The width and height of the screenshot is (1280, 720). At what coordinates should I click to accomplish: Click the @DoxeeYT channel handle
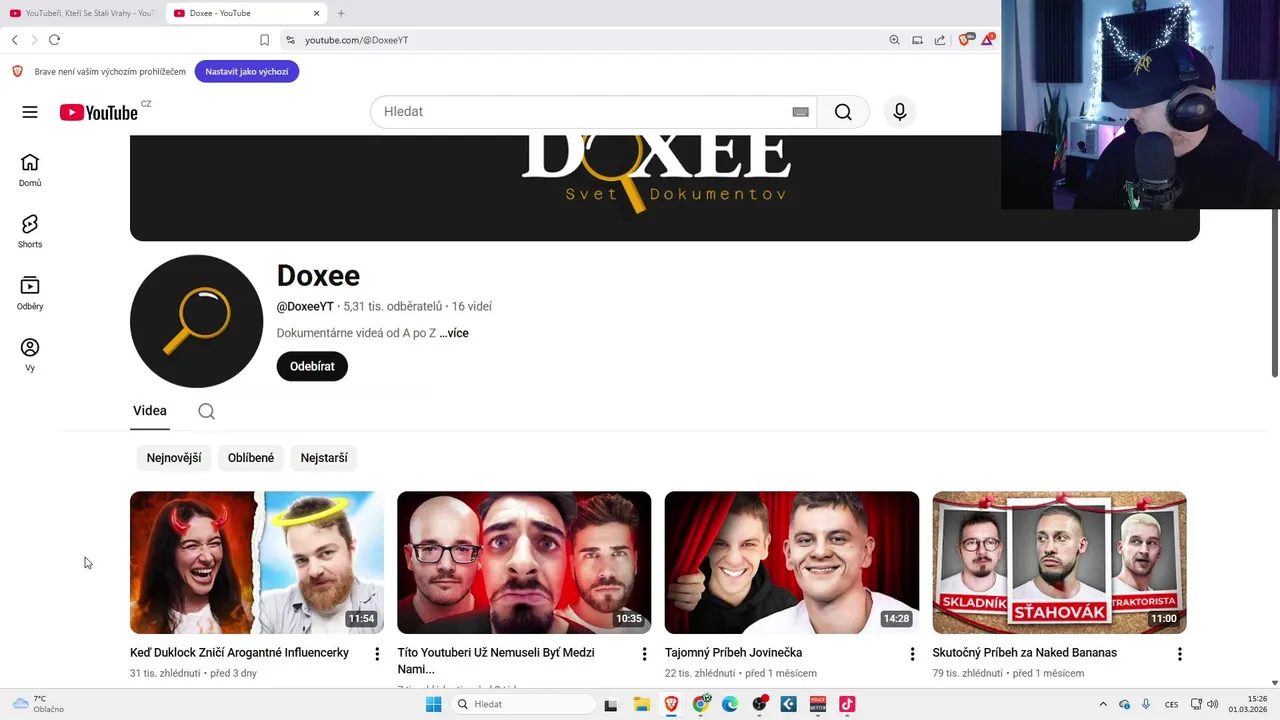[305, 307]
